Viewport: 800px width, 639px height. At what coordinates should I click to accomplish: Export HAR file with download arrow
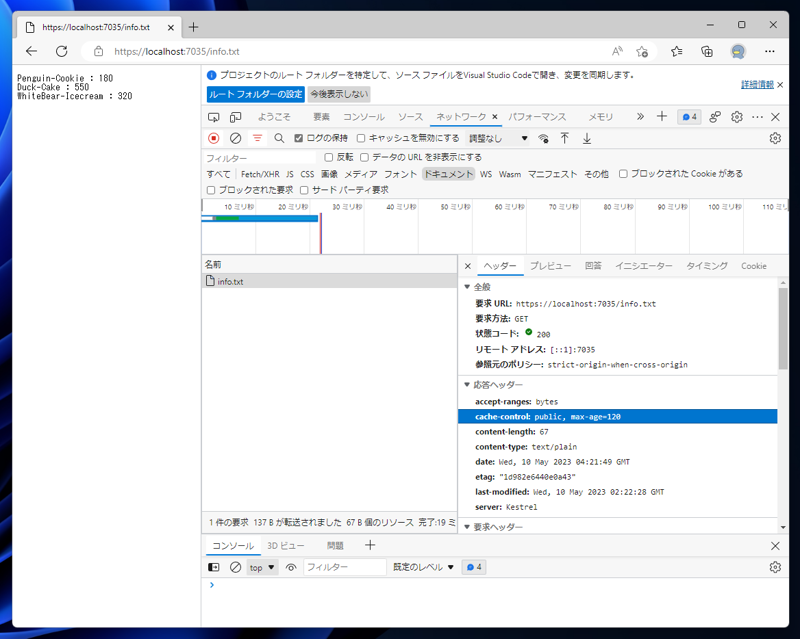pos(587,138)
